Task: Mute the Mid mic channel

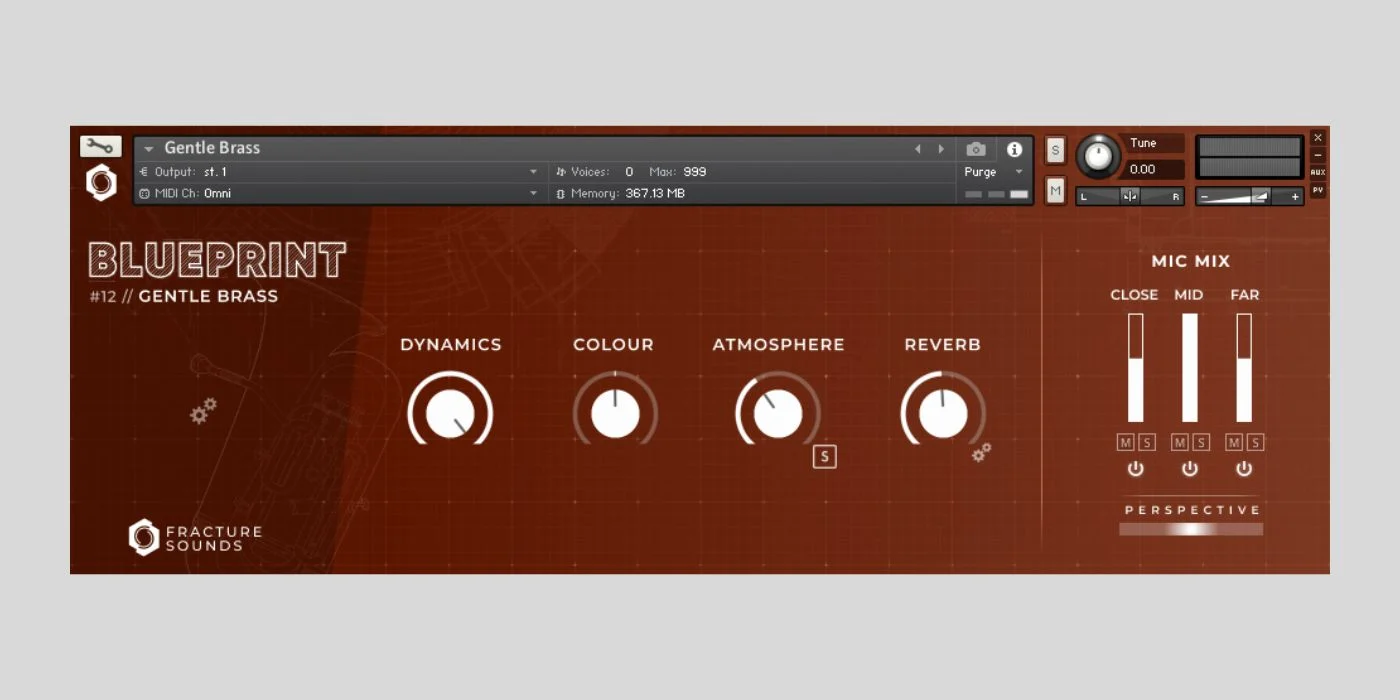Action: 1180,443
